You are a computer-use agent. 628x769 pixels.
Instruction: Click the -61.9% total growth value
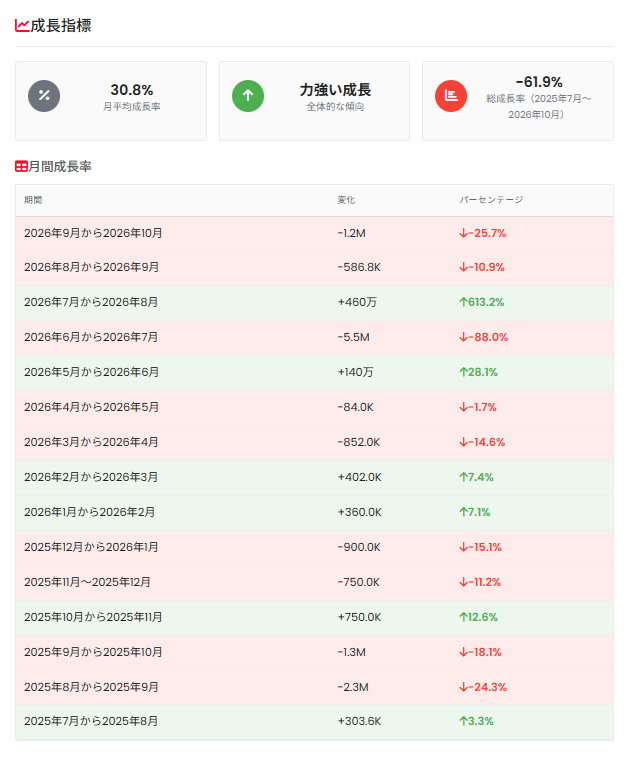coord(539,82)
